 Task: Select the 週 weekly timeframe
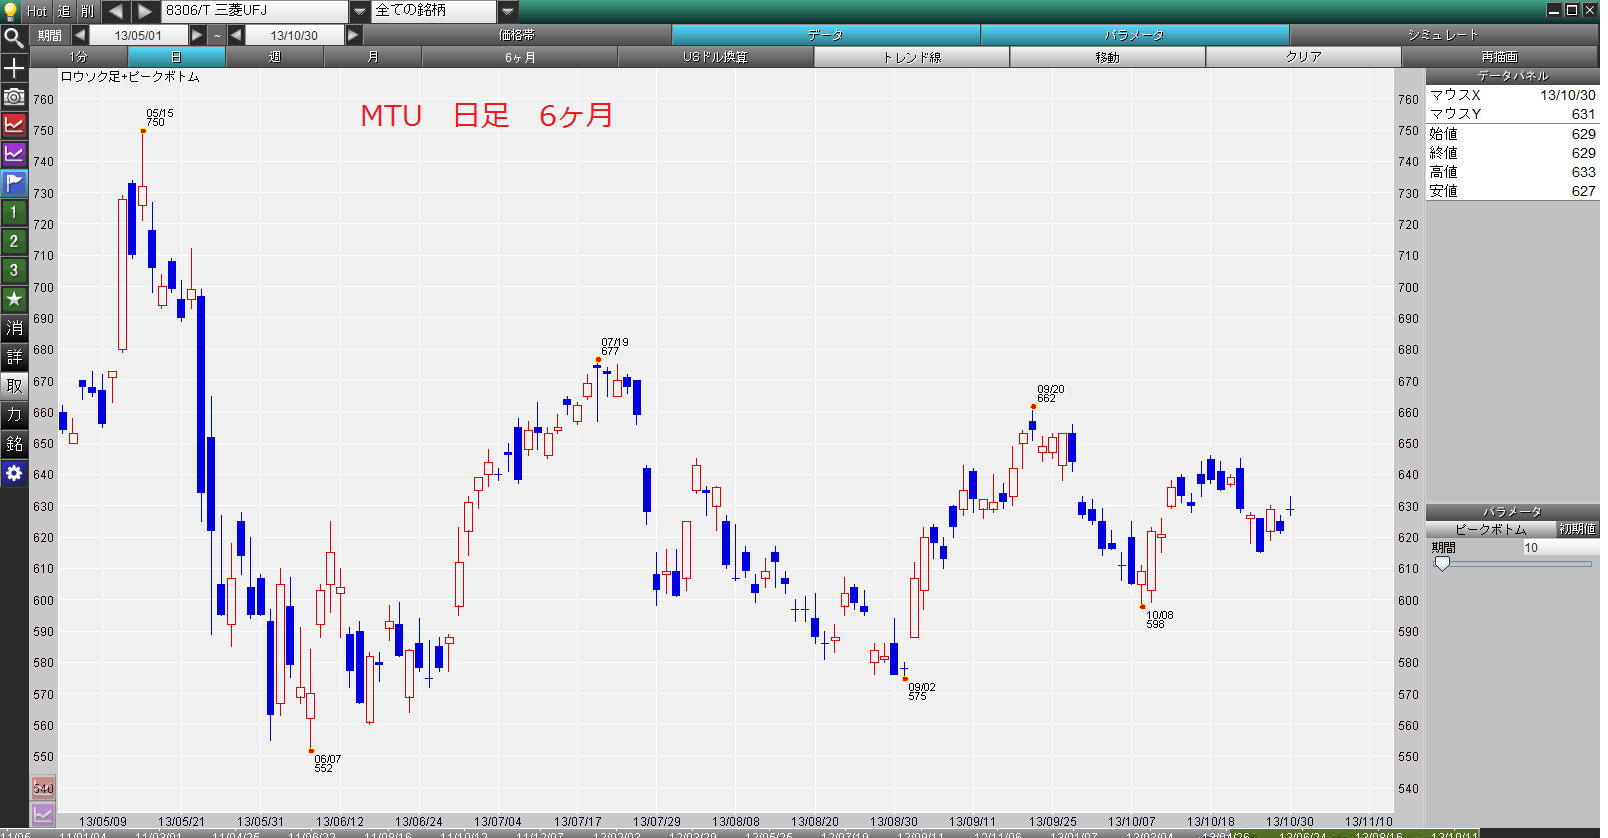275,57
